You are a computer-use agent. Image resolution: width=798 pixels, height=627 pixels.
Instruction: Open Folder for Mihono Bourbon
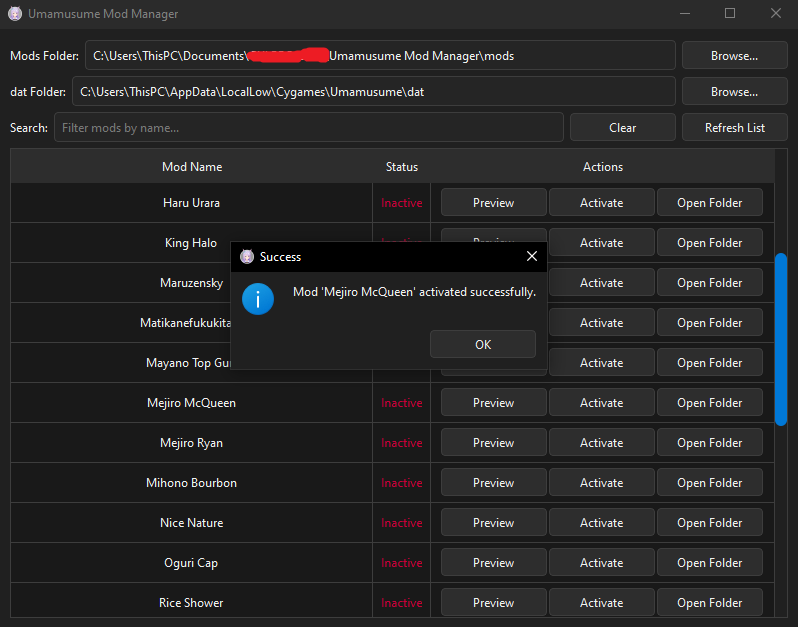coord(709,482)
